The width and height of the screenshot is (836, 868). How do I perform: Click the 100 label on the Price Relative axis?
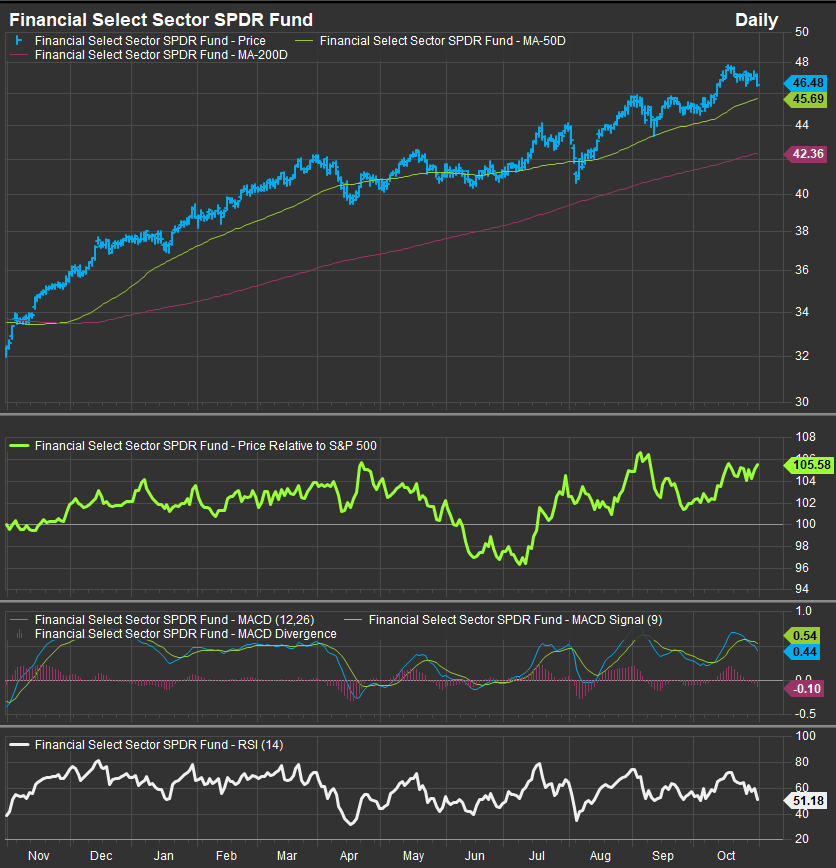[x=806, y=524]
